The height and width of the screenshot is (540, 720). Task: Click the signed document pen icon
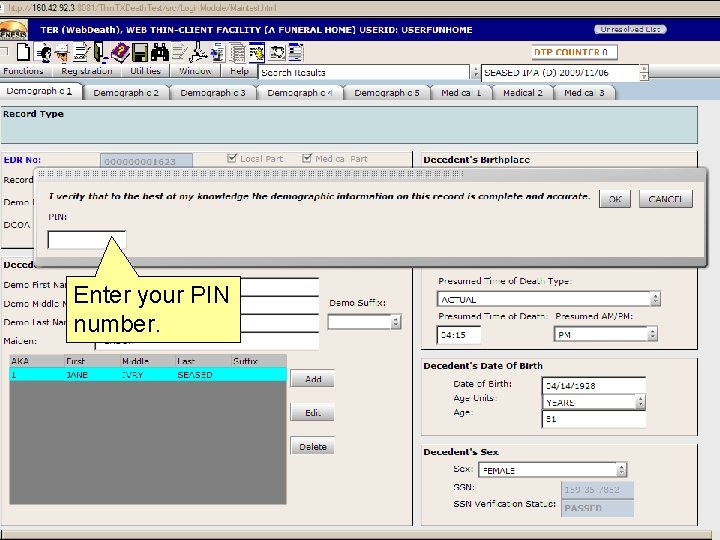82,53
